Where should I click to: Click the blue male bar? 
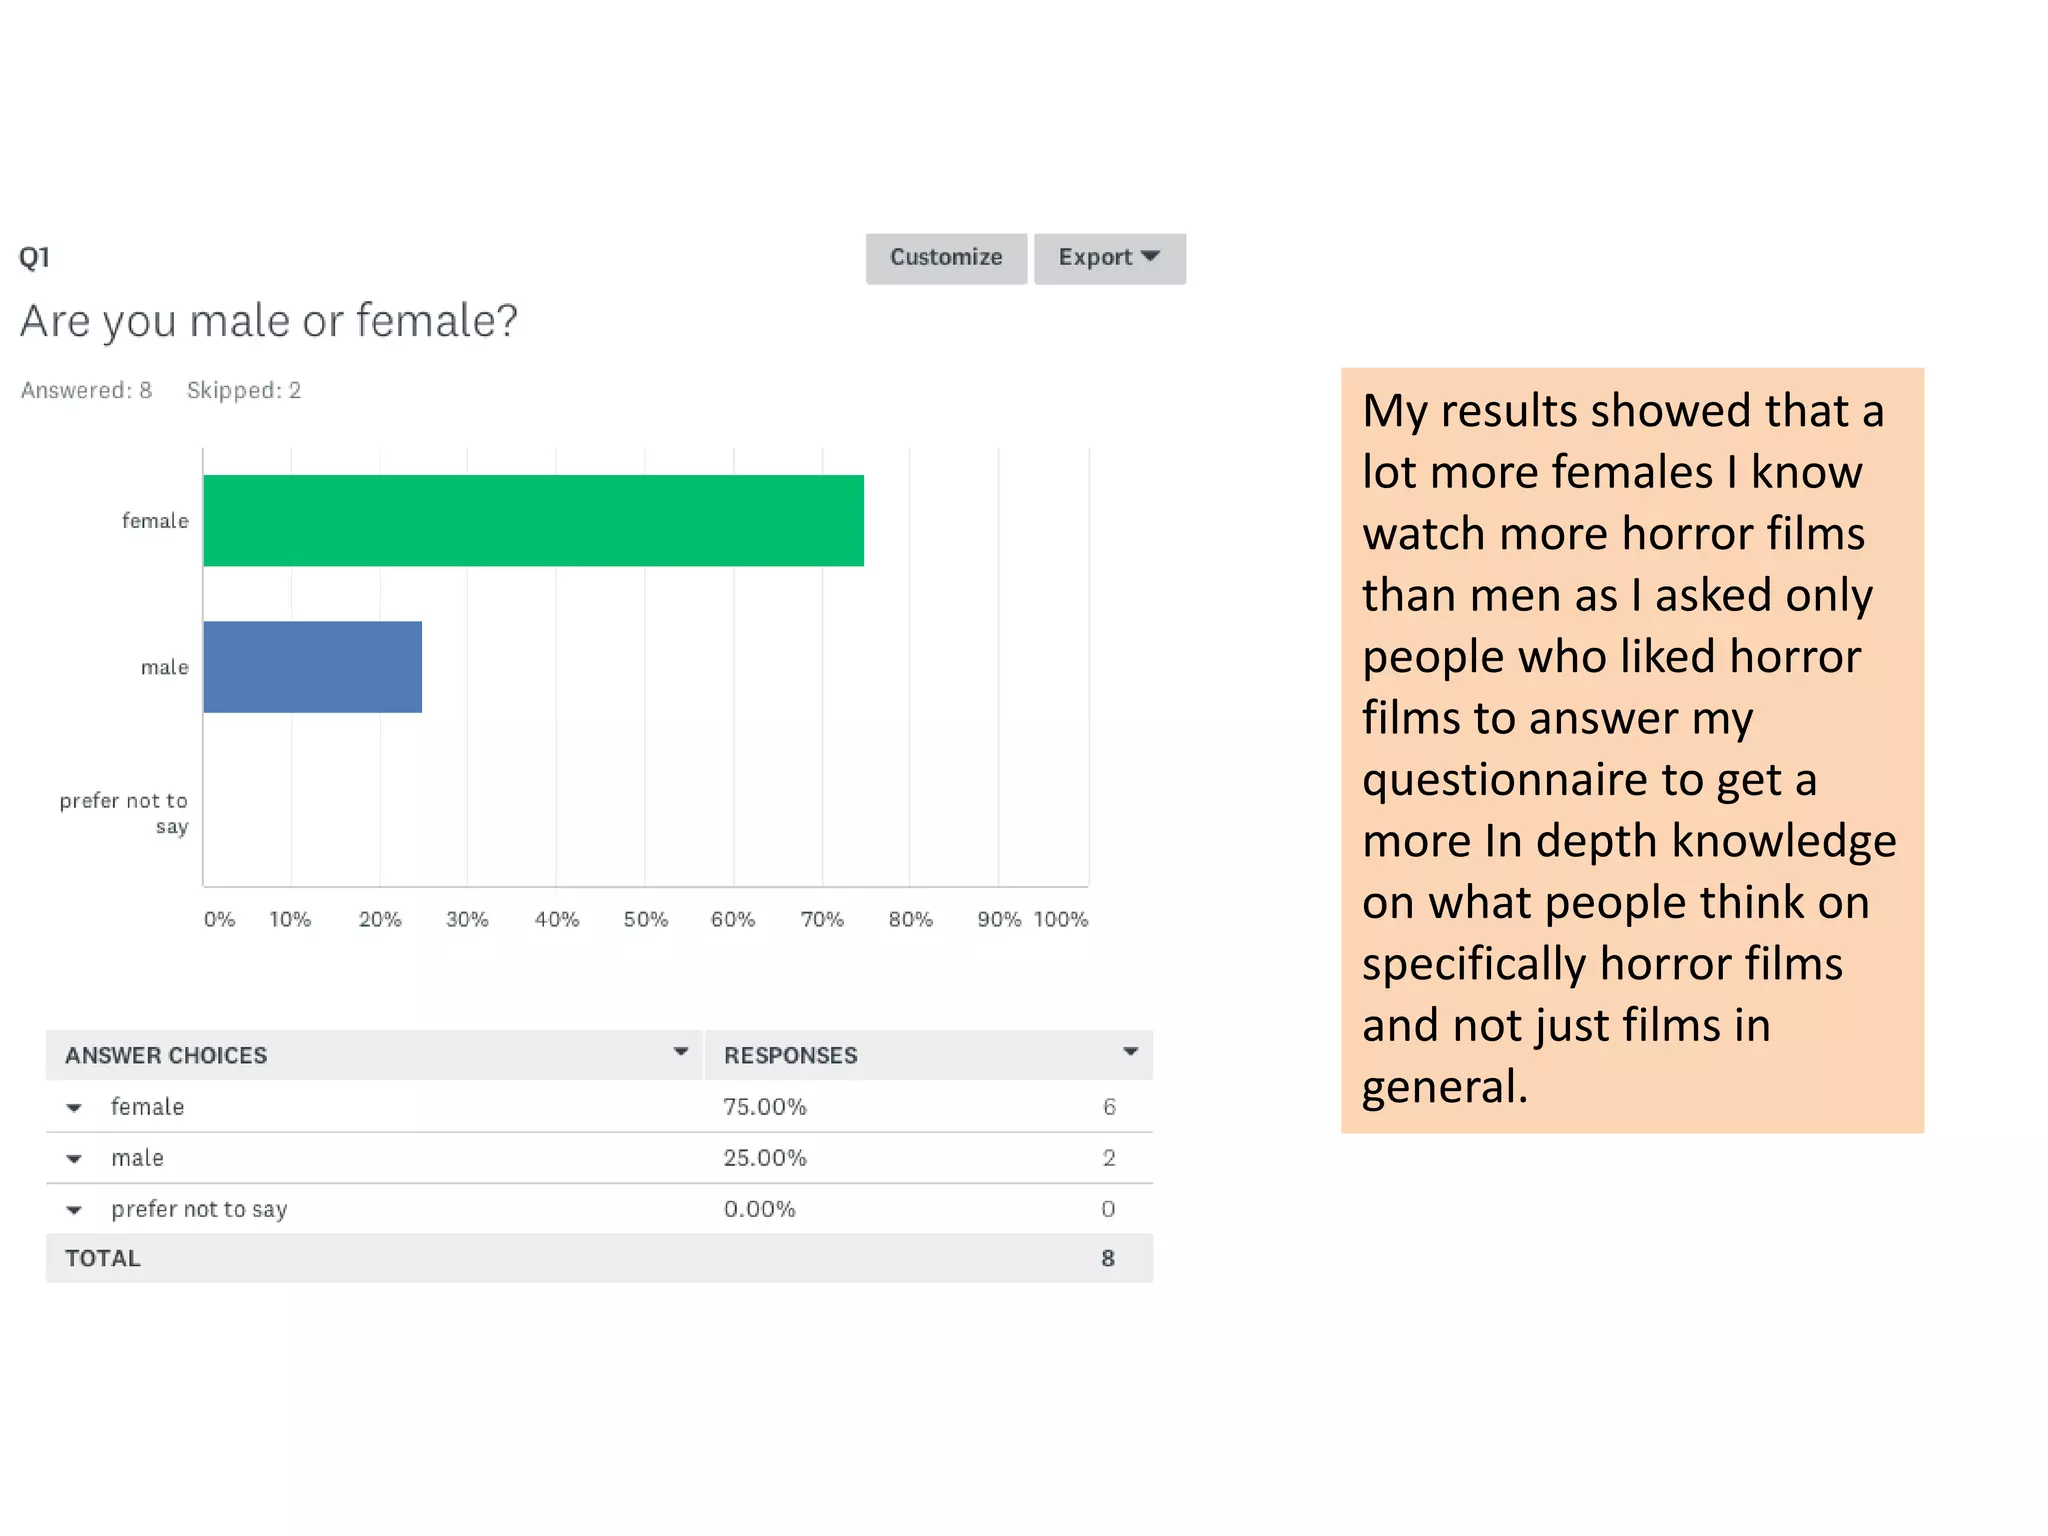point(312,667)
